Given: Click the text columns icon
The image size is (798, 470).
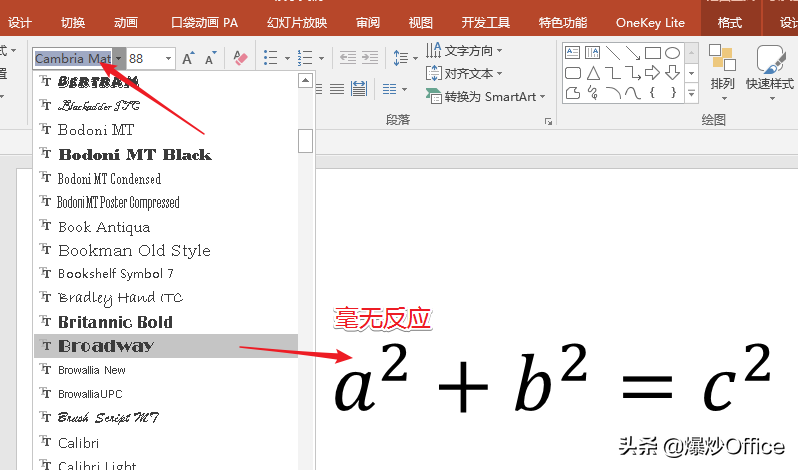Looking at the screenshot, I should pos(390,90).
